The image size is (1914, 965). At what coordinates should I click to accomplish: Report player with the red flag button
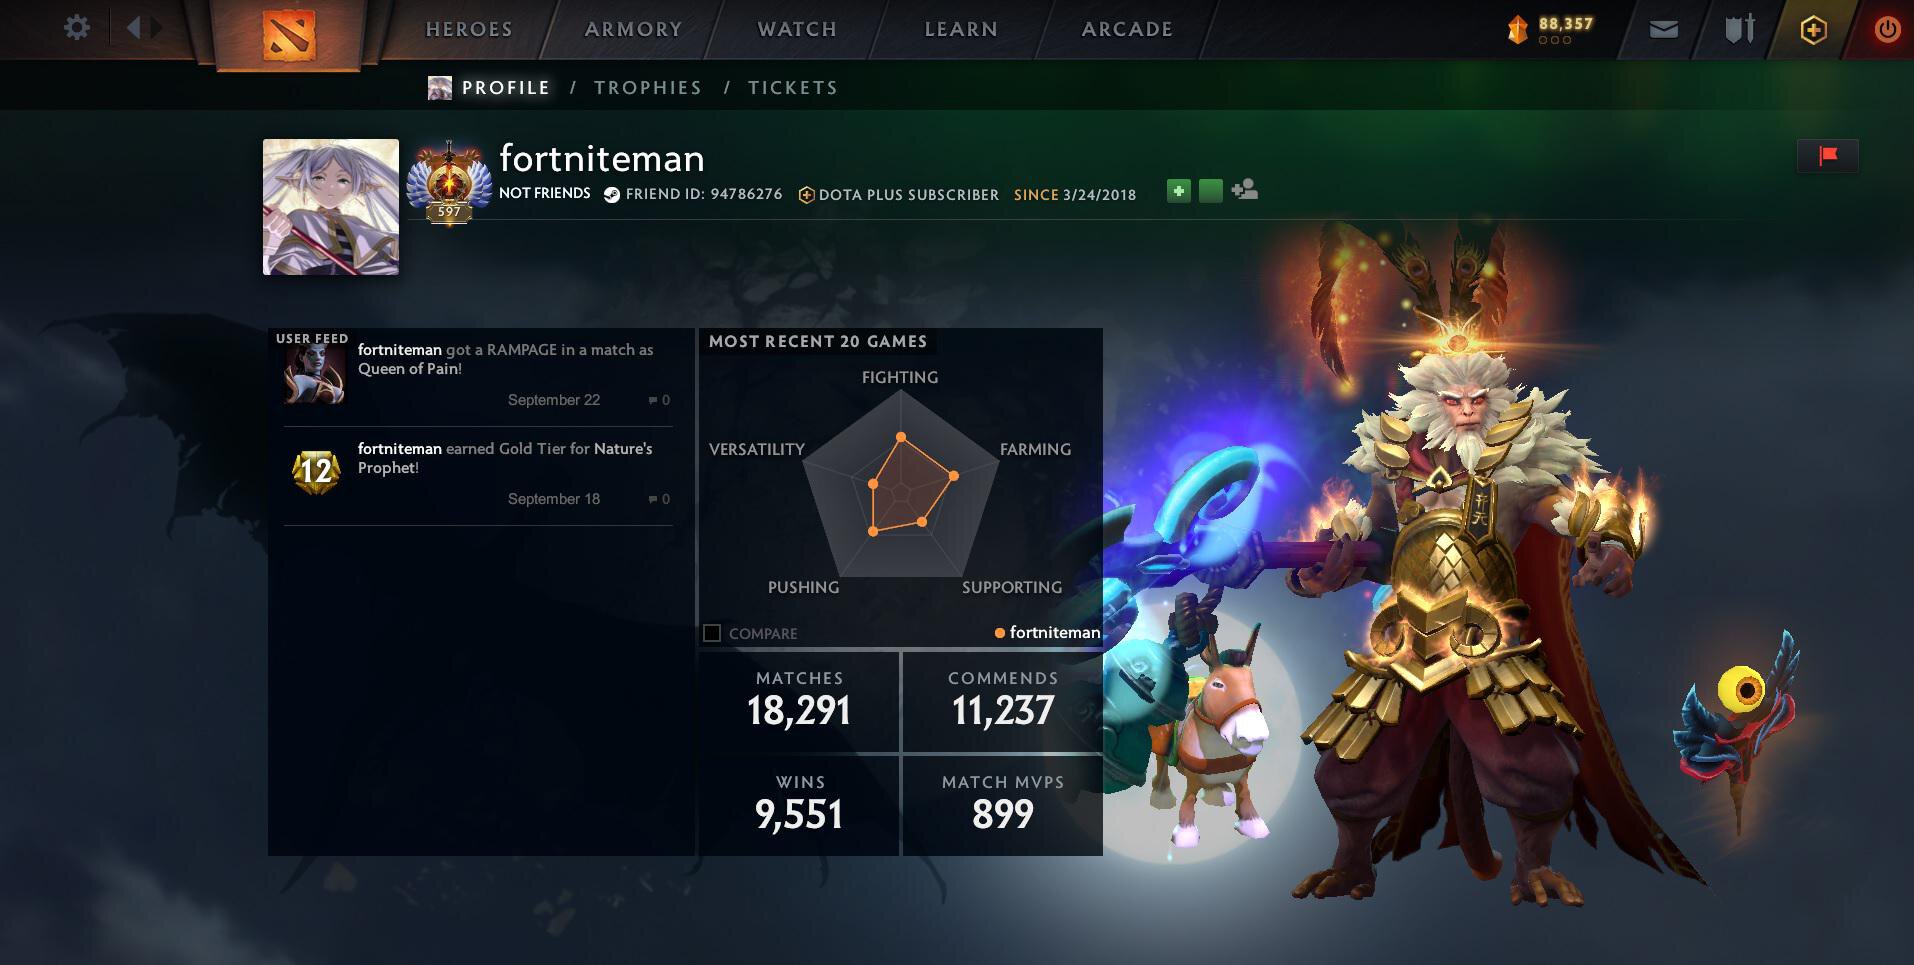click(1828, 155)
